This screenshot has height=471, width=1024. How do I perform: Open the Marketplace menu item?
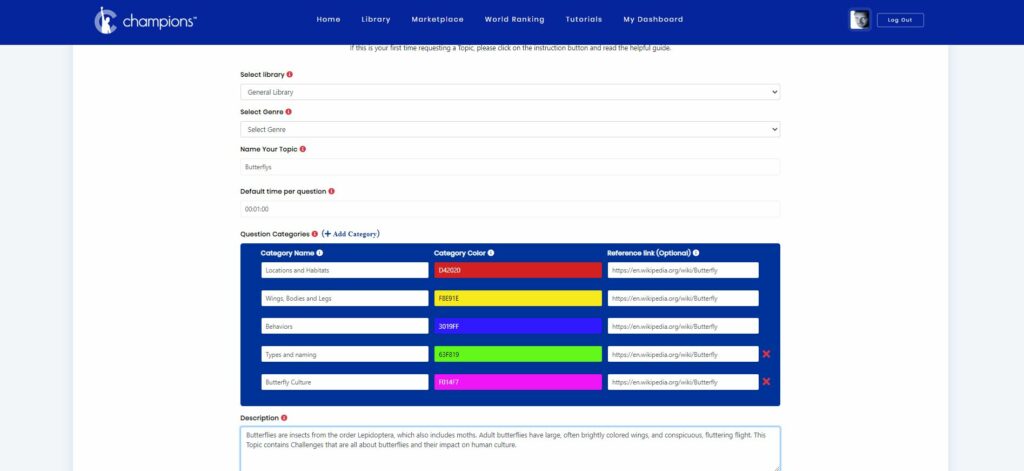(x=438, y=20)
